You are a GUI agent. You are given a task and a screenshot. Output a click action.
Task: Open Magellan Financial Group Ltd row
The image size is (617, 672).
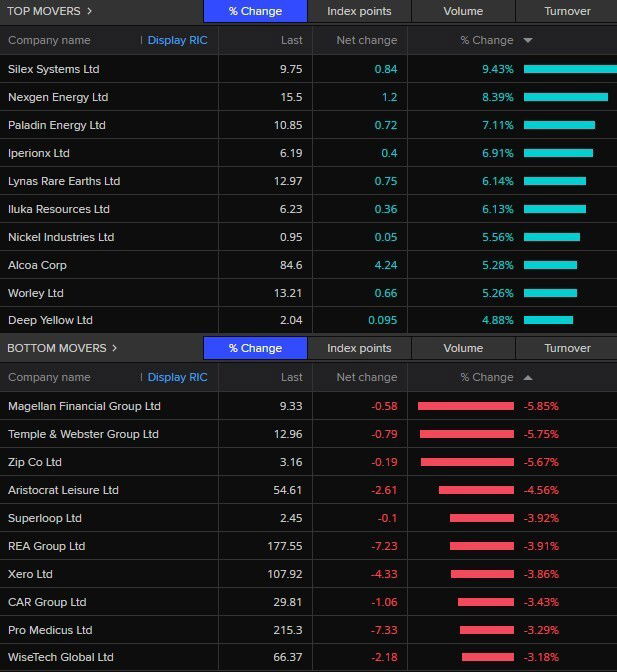[x=84, y=406]
